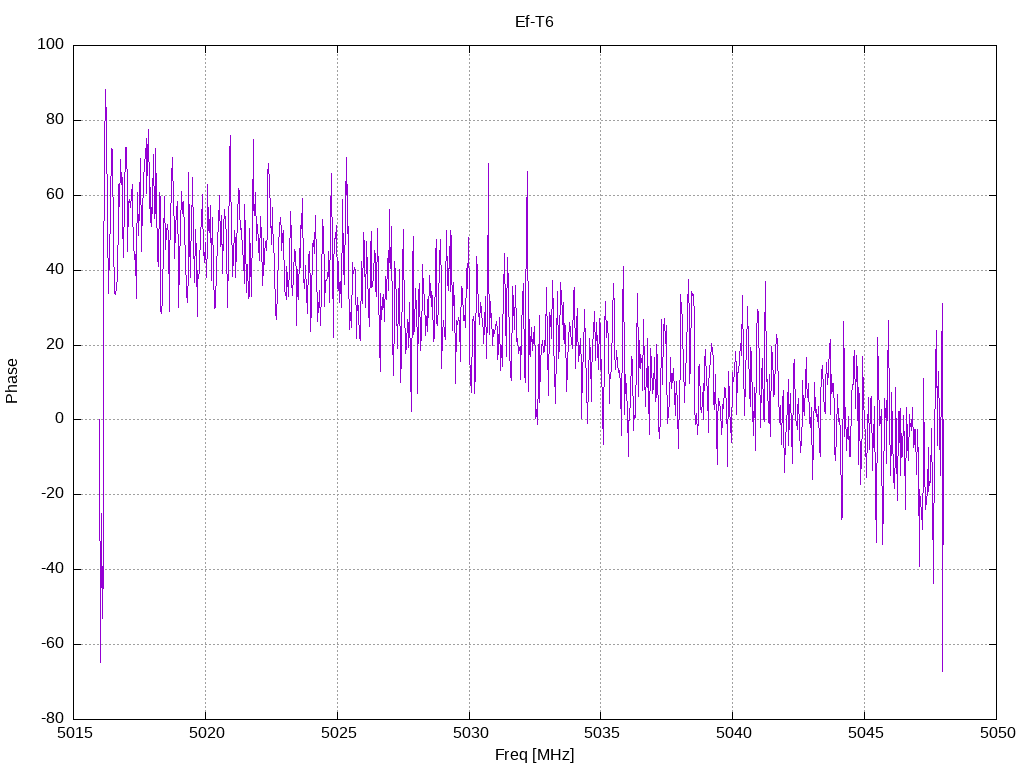The image size is (1024, 768).
Task: Click the y-axis tick label "-80"
Action: tap(52, 718)
